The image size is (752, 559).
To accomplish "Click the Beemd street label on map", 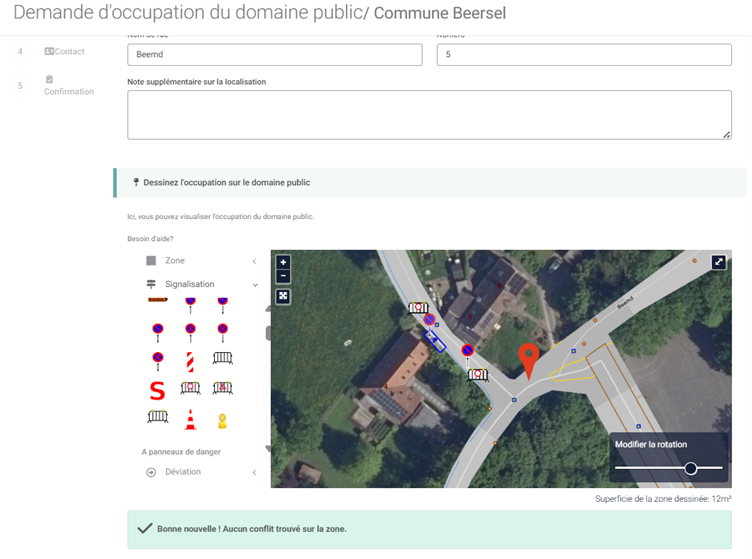I will point(625,303).
